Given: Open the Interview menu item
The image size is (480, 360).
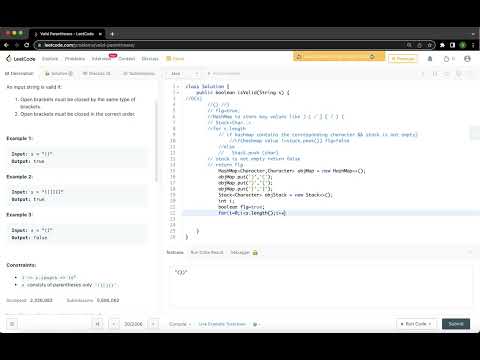Looking at the screenshot, I should 101,59.
